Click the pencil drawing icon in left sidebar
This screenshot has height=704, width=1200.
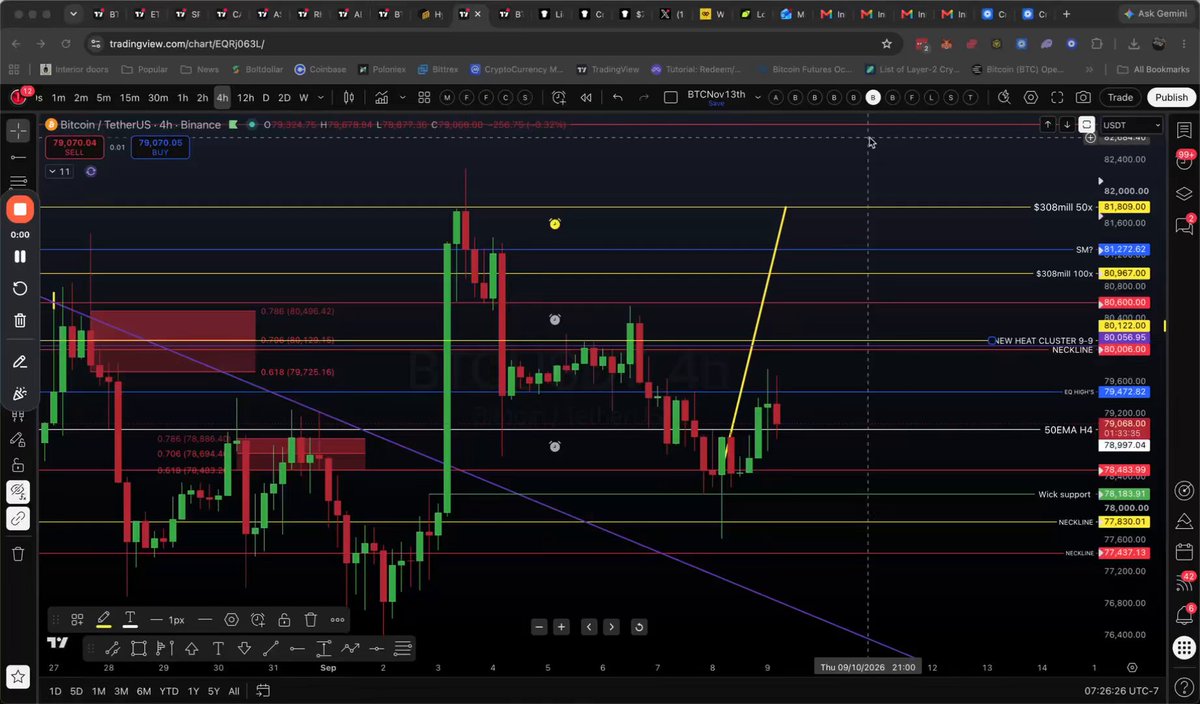pos(19,362)
